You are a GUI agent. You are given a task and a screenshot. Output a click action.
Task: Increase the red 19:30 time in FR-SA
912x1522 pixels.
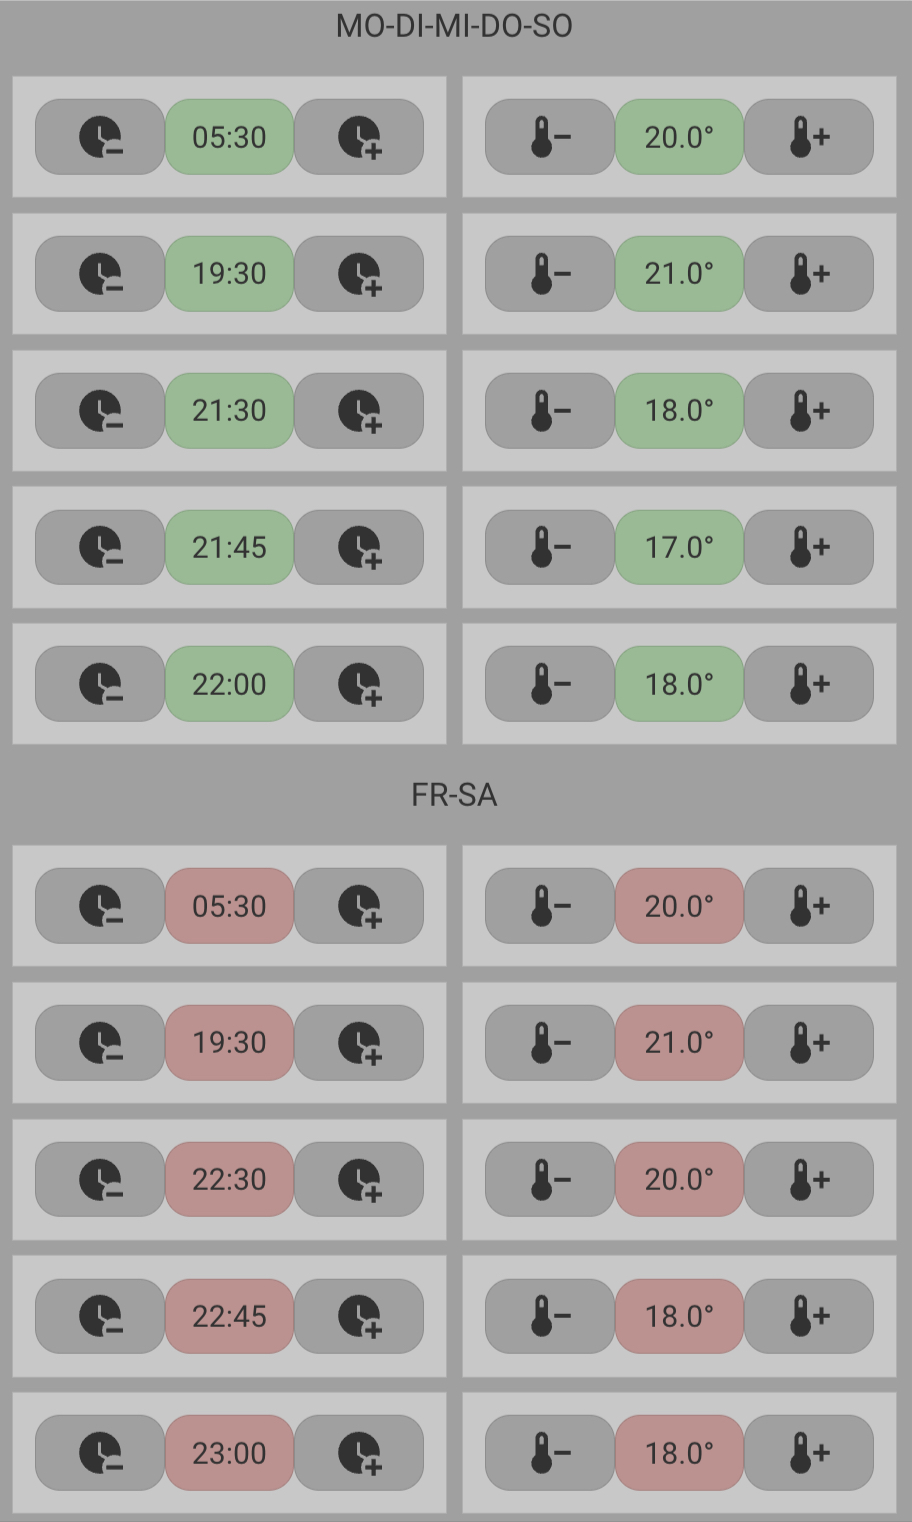coord(359,1043)
